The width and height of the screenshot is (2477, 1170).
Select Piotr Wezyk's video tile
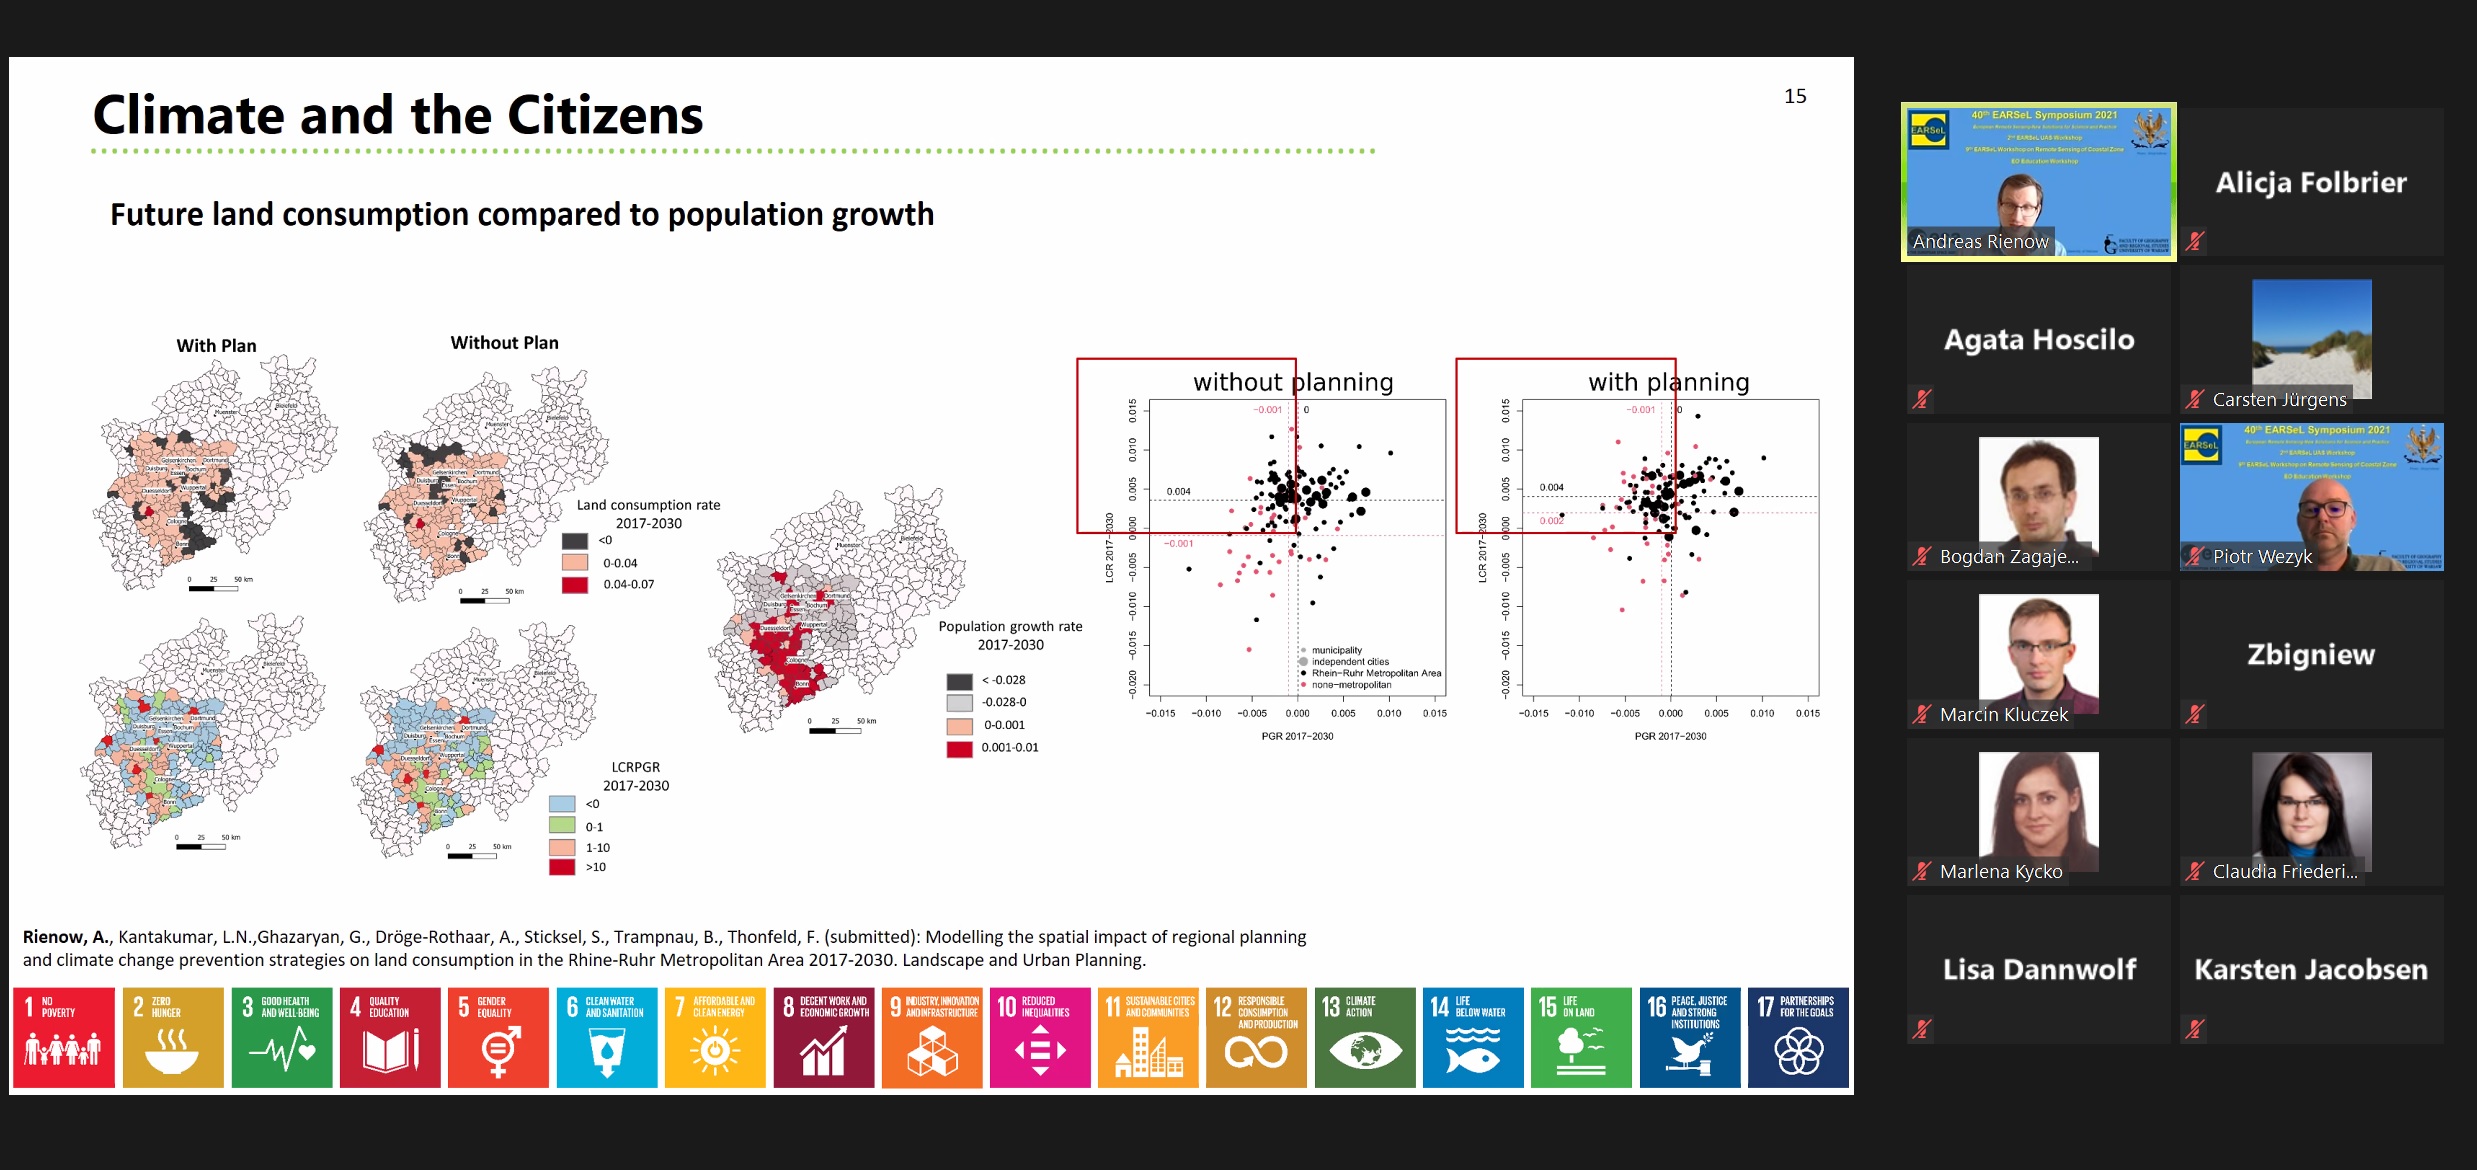point(2311,497)
